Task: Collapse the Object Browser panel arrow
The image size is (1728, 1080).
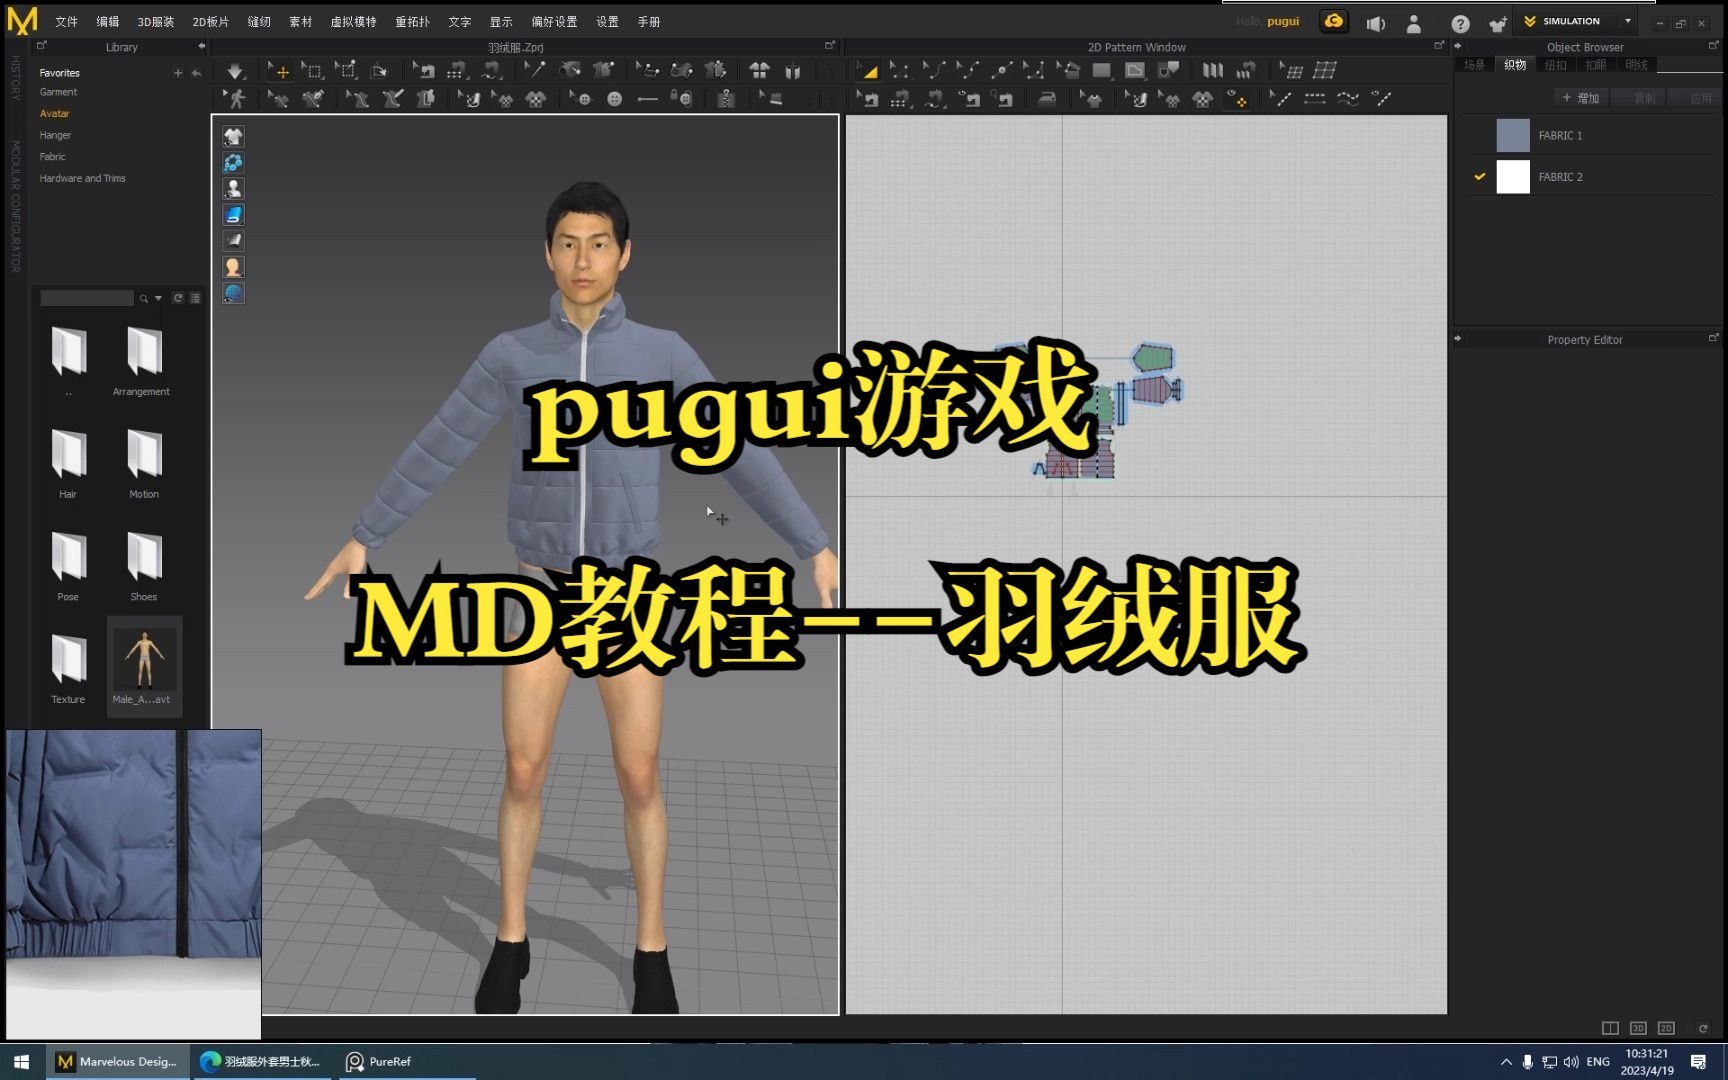Action: [1458, 46]
